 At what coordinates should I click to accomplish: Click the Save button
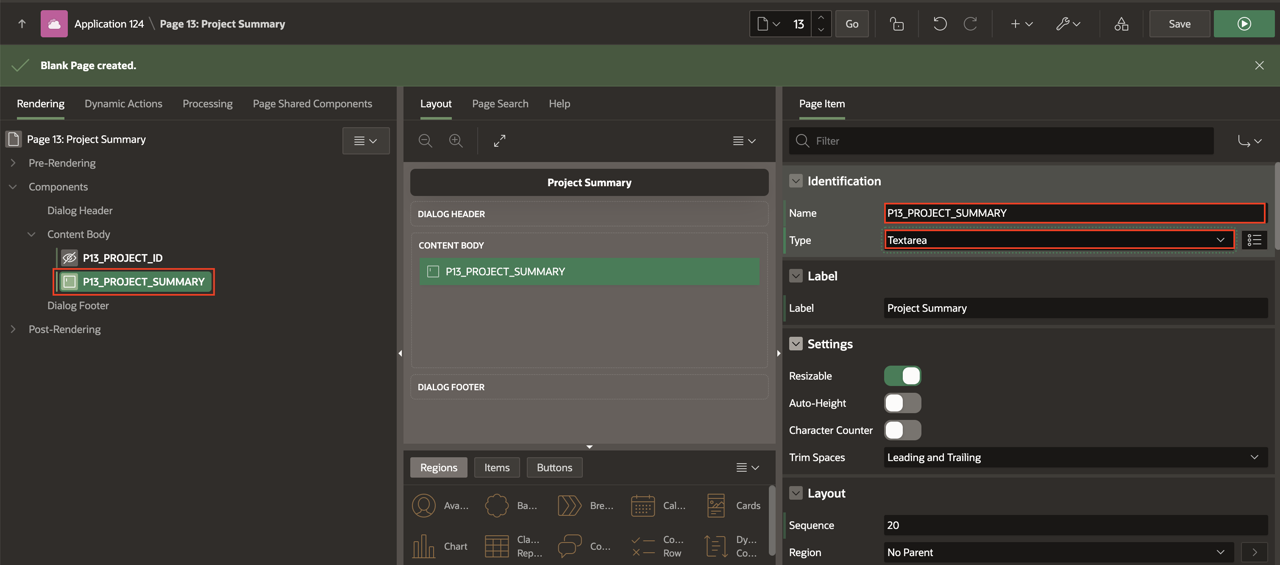click(1179, 24)
